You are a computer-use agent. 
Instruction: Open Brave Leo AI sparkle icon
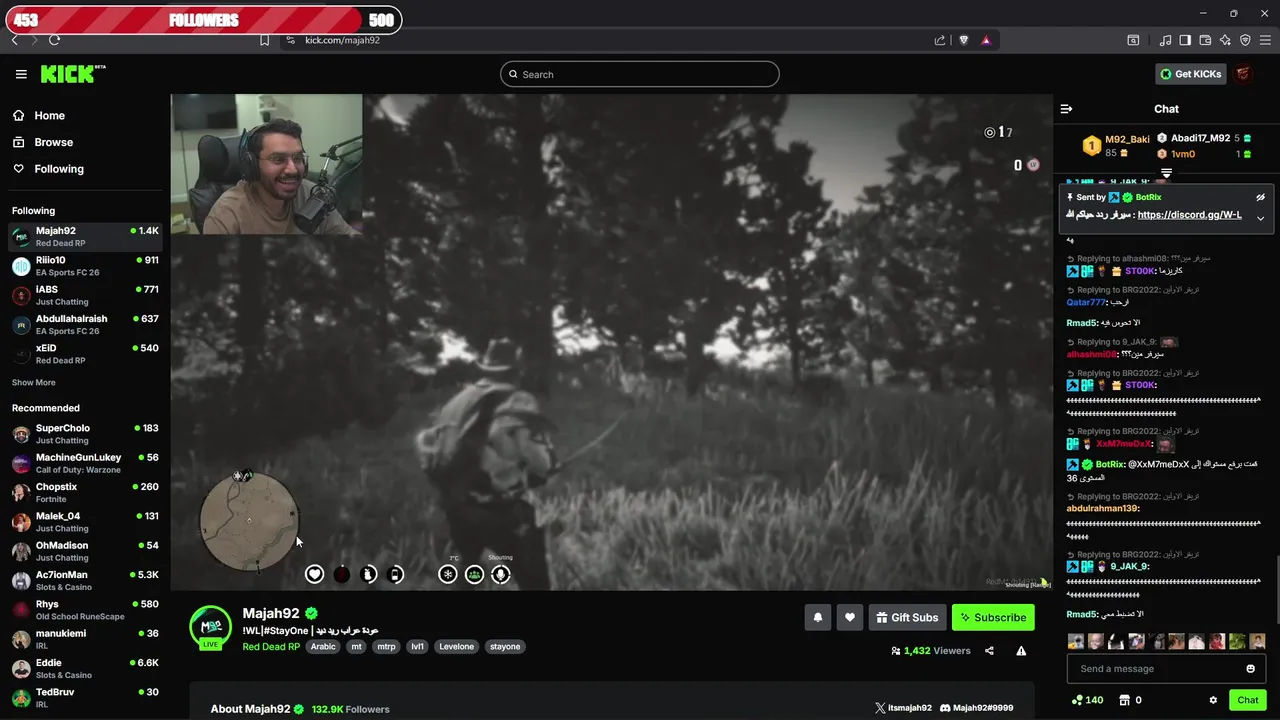(1225, 40)
